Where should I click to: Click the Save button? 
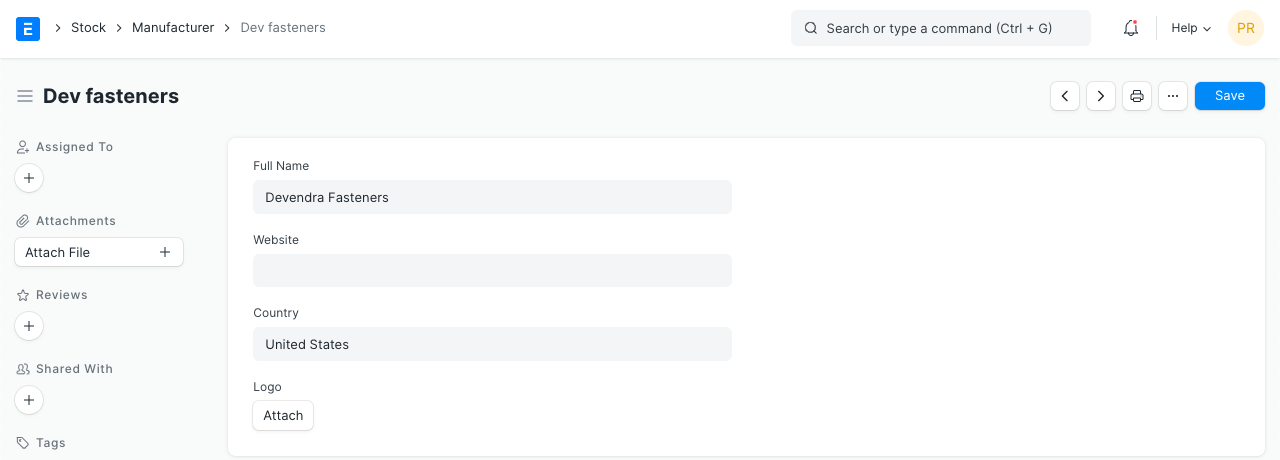(x=1229, y=96)
